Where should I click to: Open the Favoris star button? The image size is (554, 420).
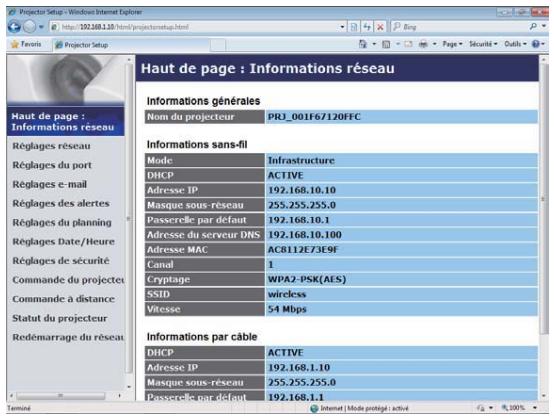(26, 44)
